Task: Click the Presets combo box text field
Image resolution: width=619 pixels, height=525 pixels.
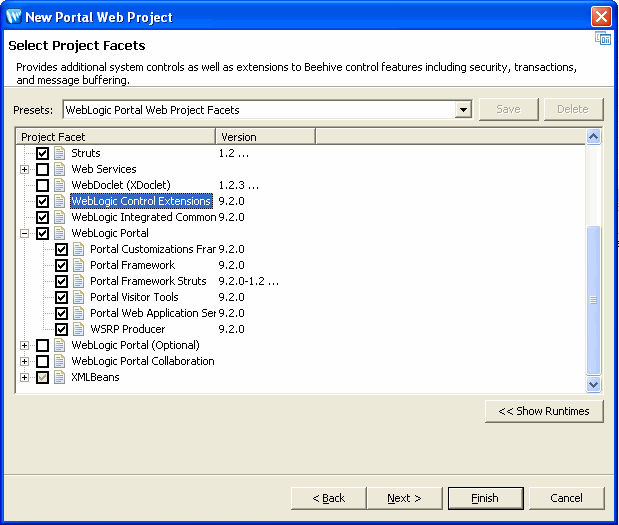Action: click(259, 109)
